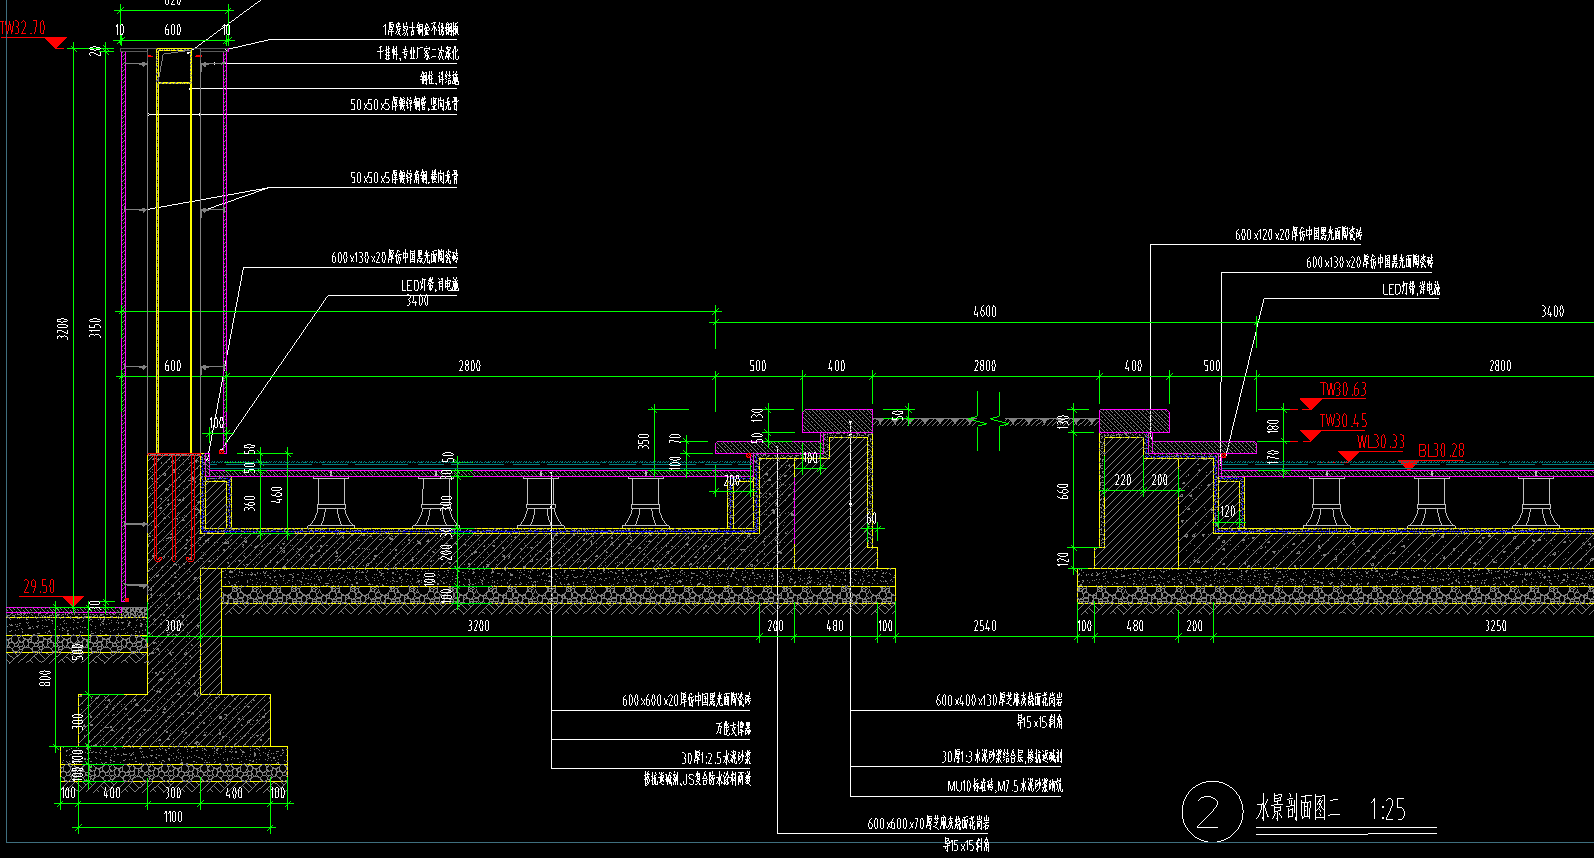The height and width of the screenshot is (858, 1594).
Task: Pick the WL30.33 water level text
Action: [1380, 441]
